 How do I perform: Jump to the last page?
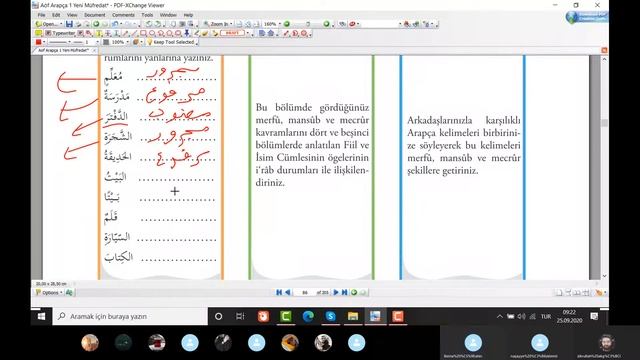coord(344,292)
